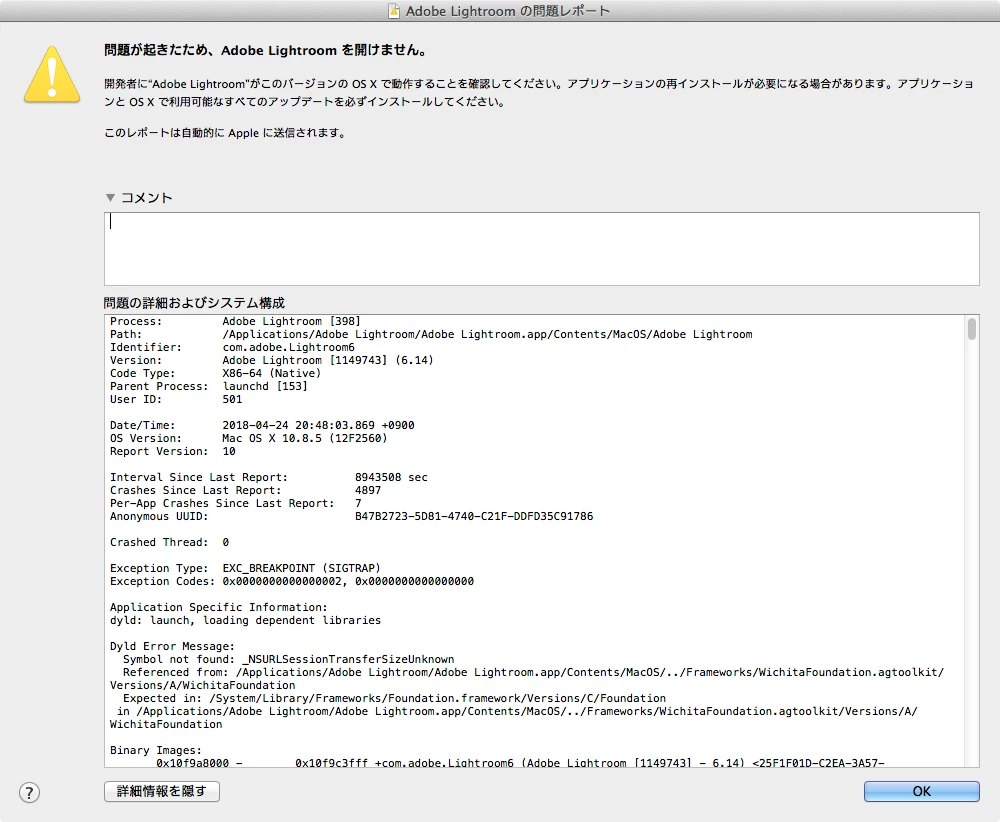The height and width of the screenshot is (822, 1000).
Task: Click the 0x10f9a8000 binary image line
Action: (x=520, y=762)
